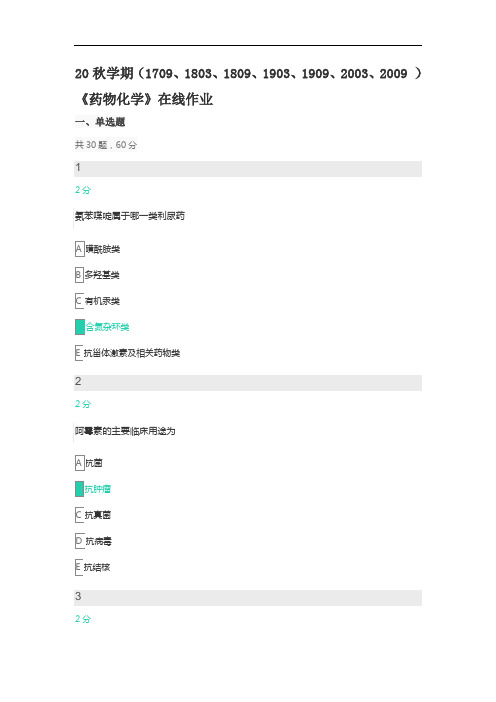
Task: Select option C 抗真菌 in question 2
Action: 93,515
